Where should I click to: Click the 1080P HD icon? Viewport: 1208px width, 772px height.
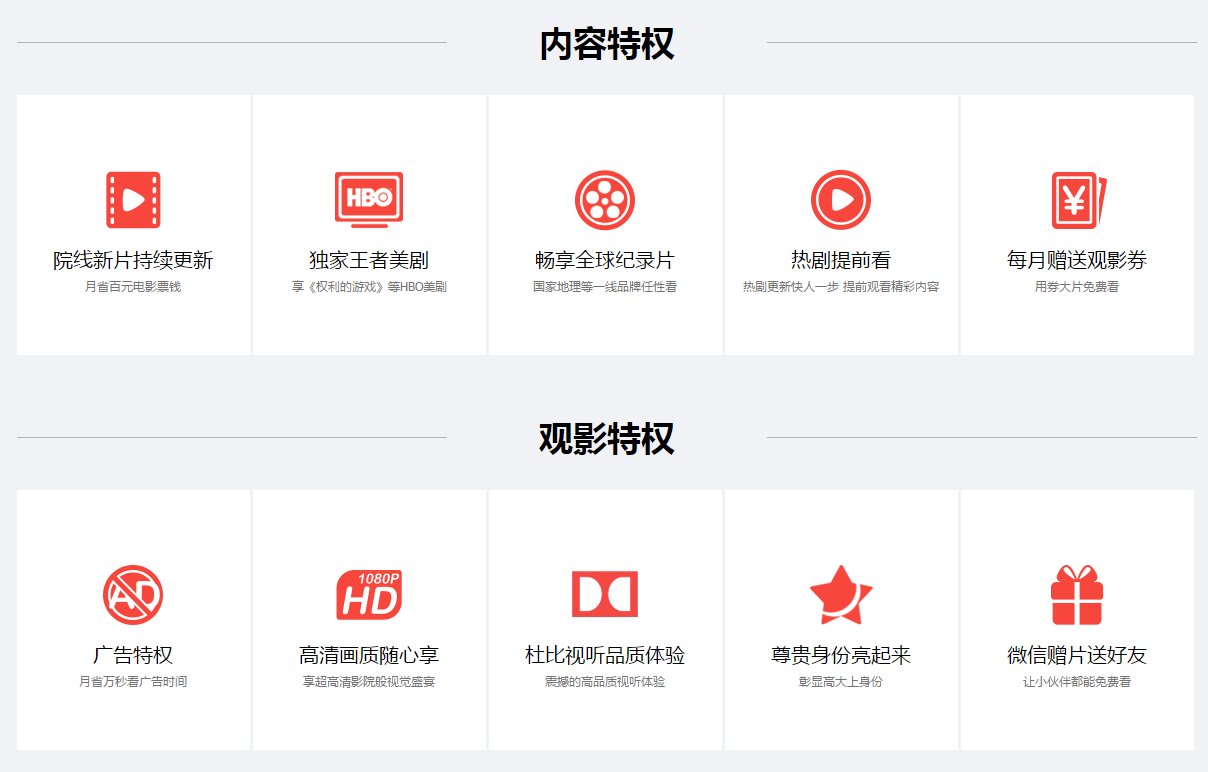pos(369,595)
